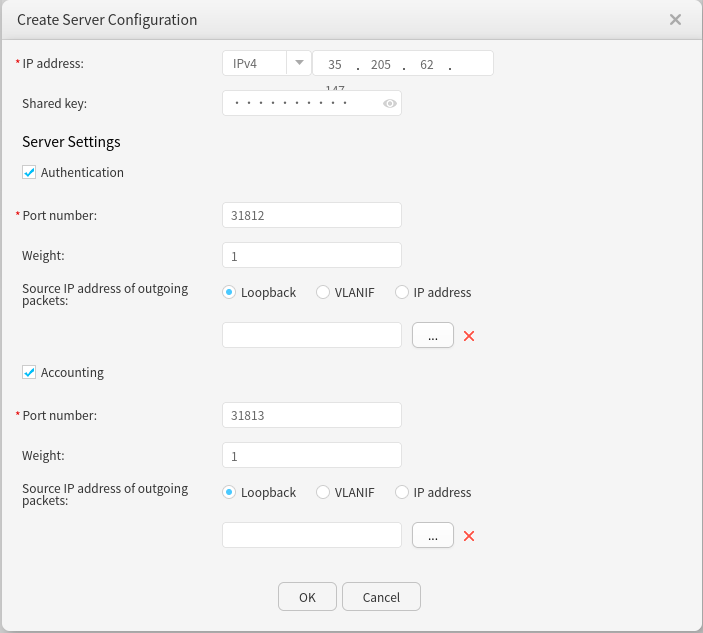Focus the Shared key password field

[x=300, y=103]
